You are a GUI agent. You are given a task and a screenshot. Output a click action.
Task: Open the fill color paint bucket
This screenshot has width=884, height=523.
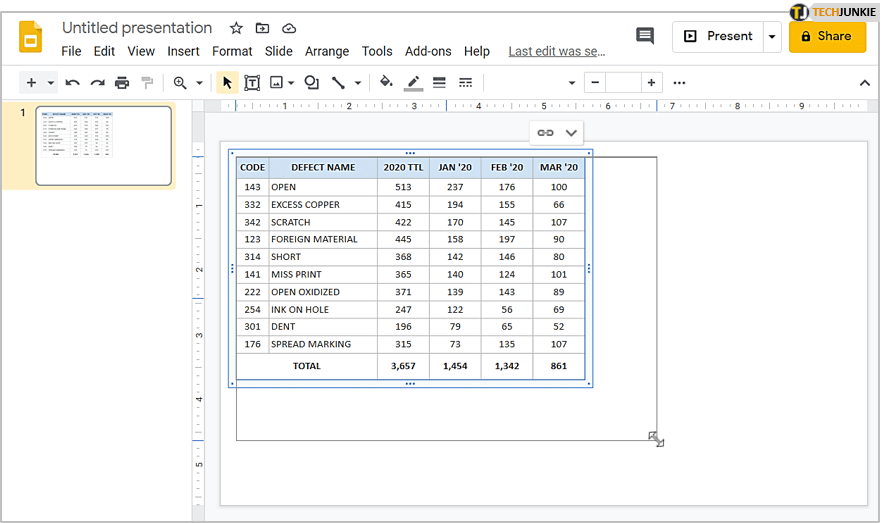[x=386, y=83]
